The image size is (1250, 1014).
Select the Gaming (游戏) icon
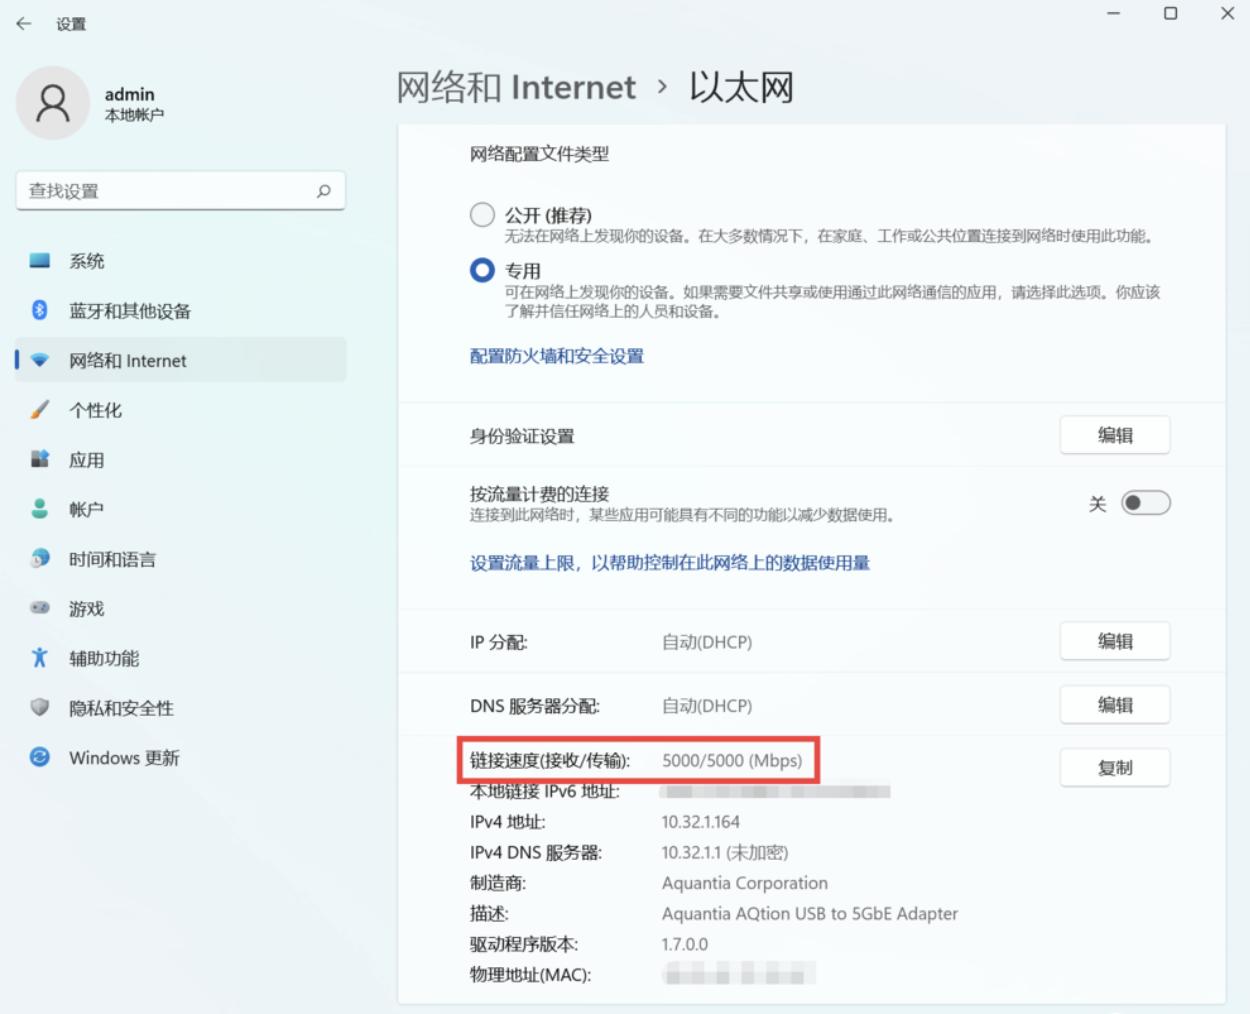point(40,608)
